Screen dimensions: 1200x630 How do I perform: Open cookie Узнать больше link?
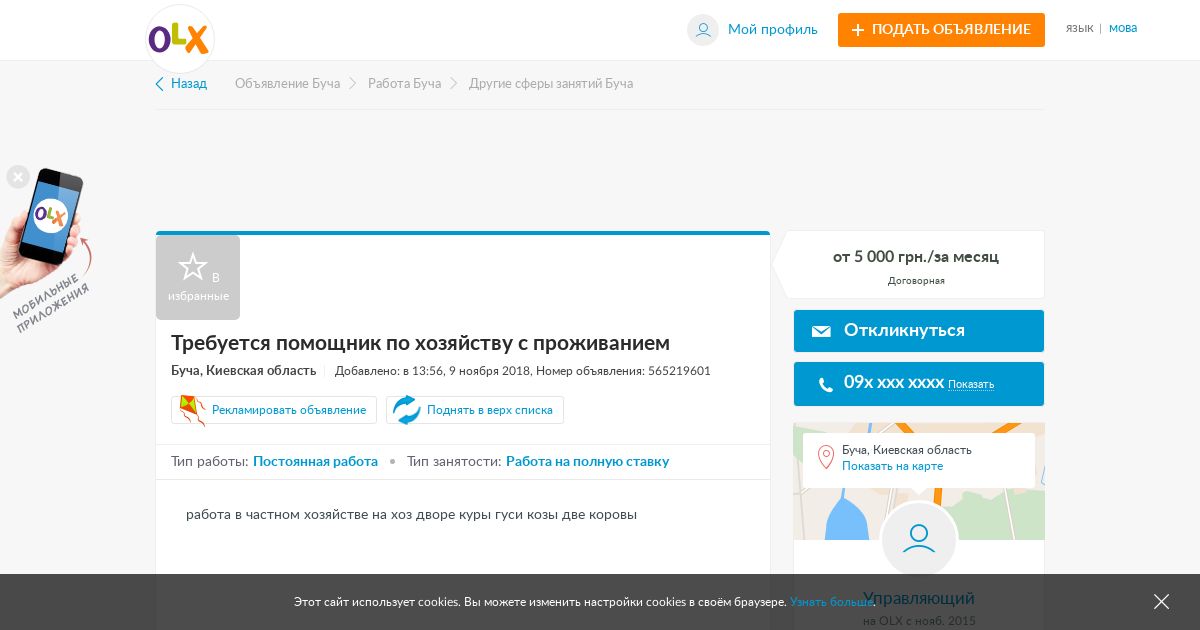click(x=832, y=602)
